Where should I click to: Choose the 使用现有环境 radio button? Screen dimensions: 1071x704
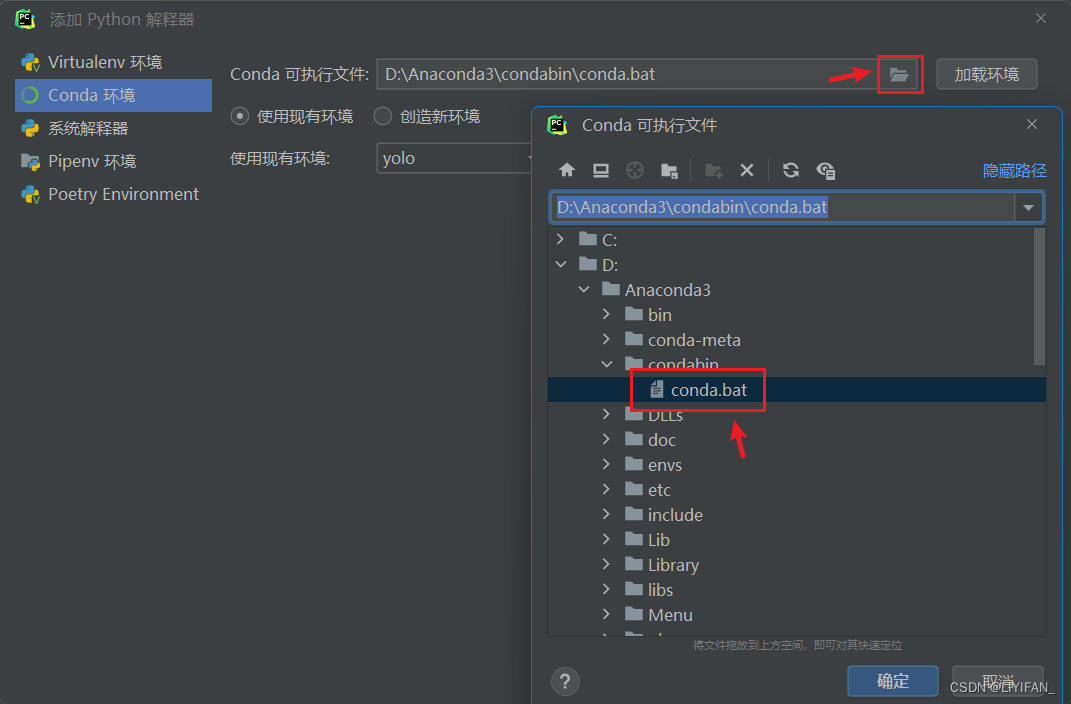pos(240,116)
